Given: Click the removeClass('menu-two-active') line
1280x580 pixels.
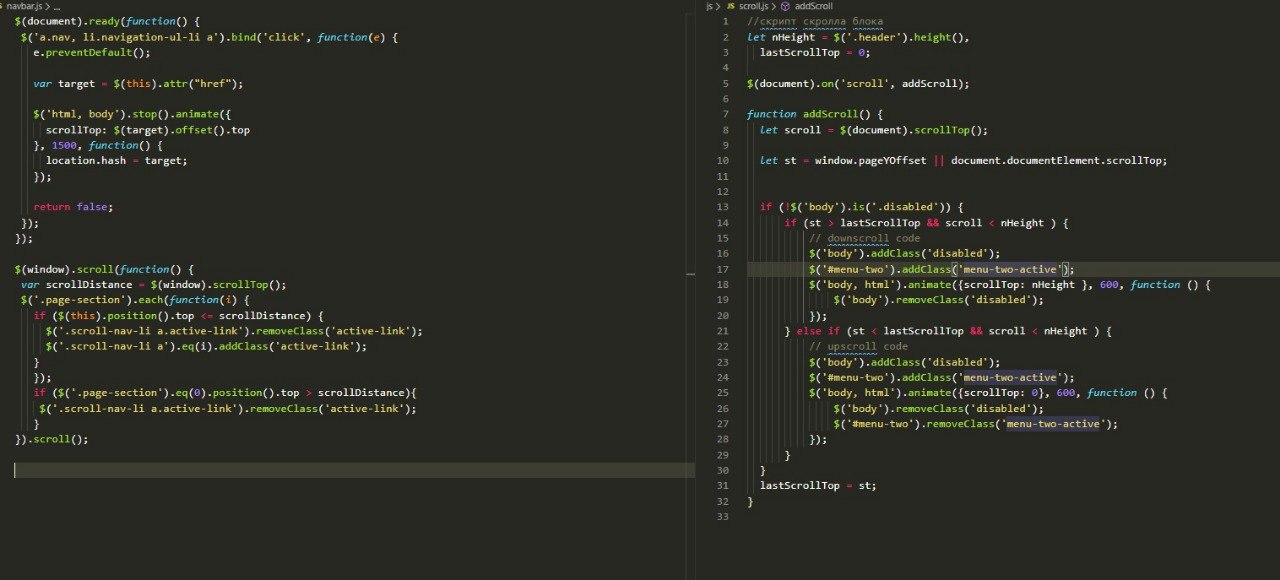Looking at the screenshot, I should point(976,423).
